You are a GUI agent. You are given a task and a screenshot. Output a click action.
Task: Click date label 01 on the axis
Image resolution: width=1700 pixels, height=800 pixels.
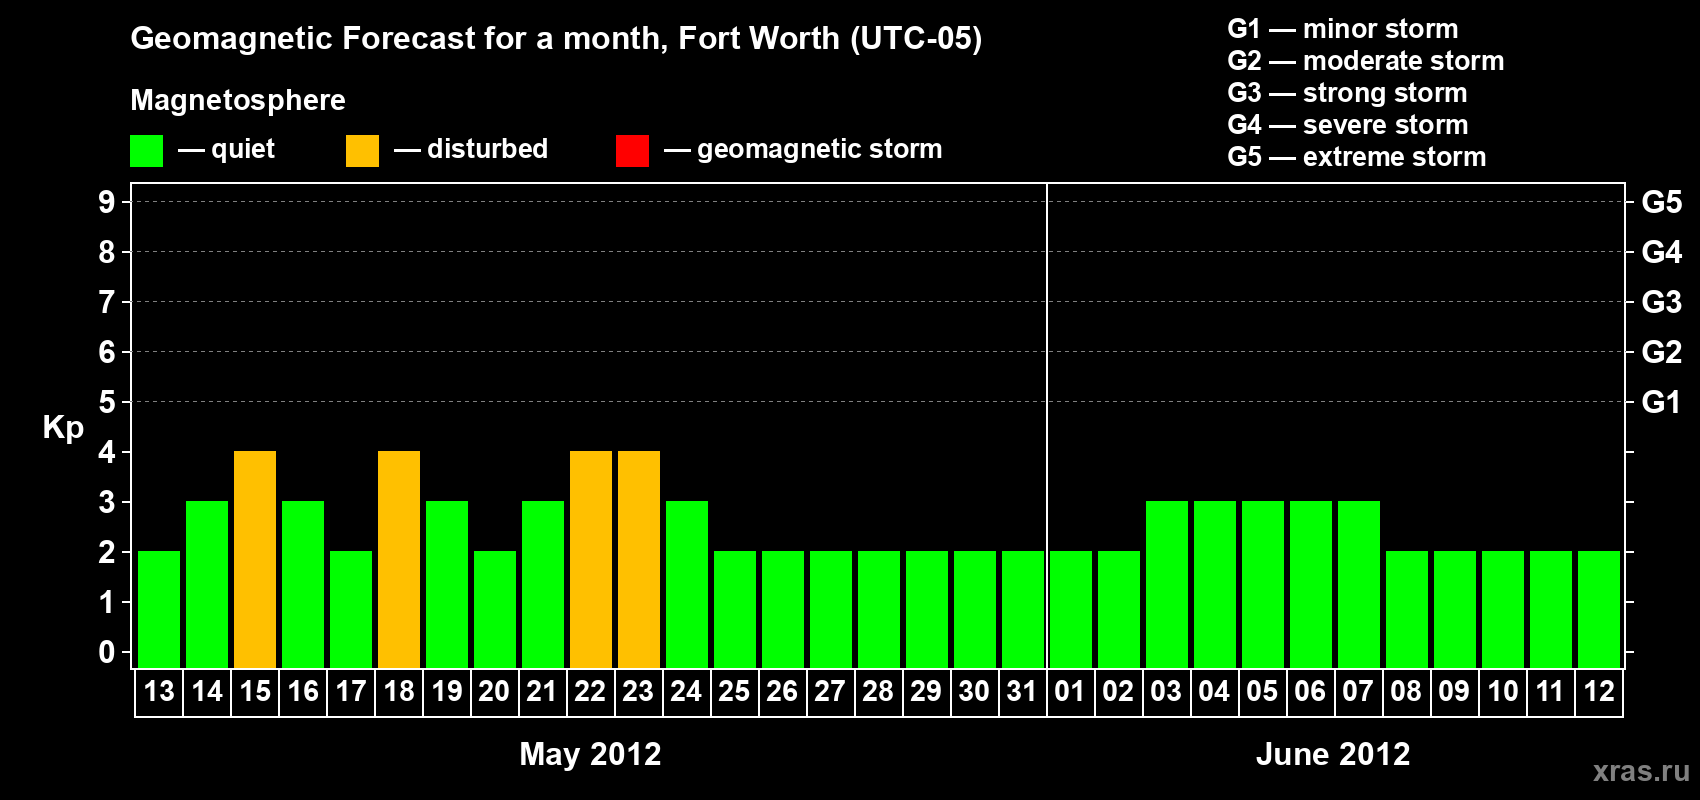pos(1071,692)
